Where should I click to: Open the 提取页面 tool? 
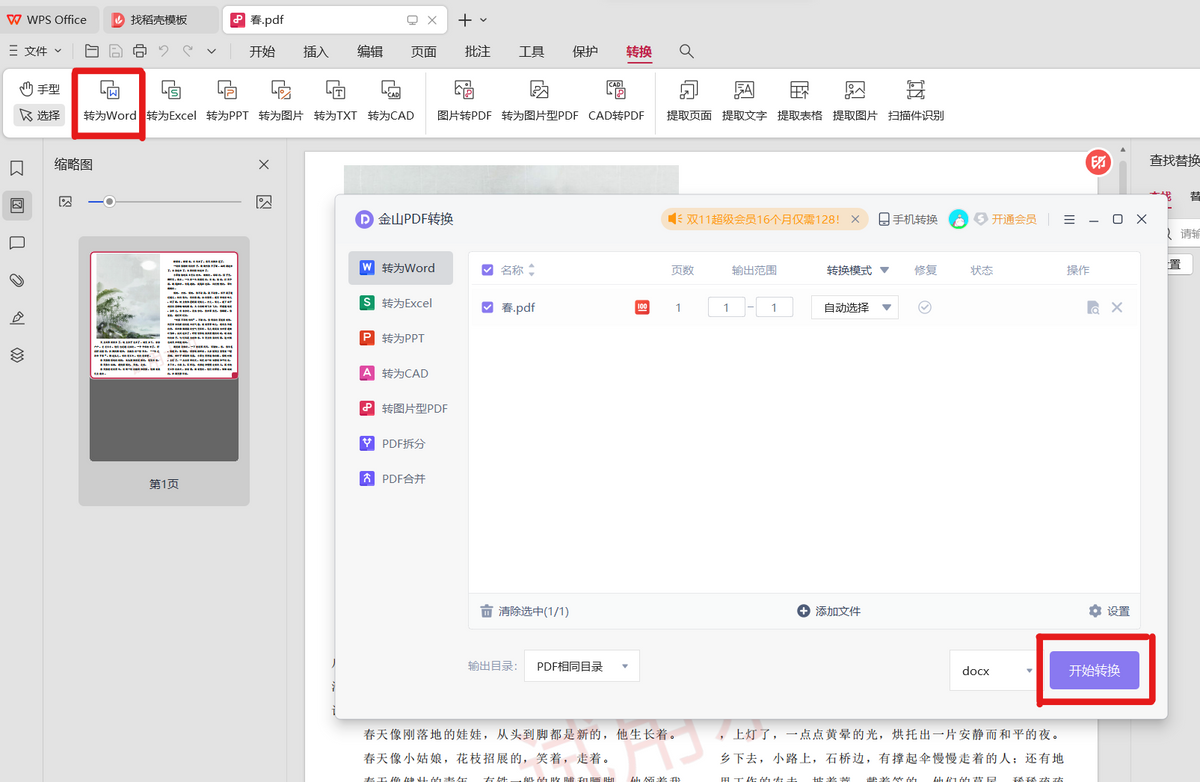point(689,102)
